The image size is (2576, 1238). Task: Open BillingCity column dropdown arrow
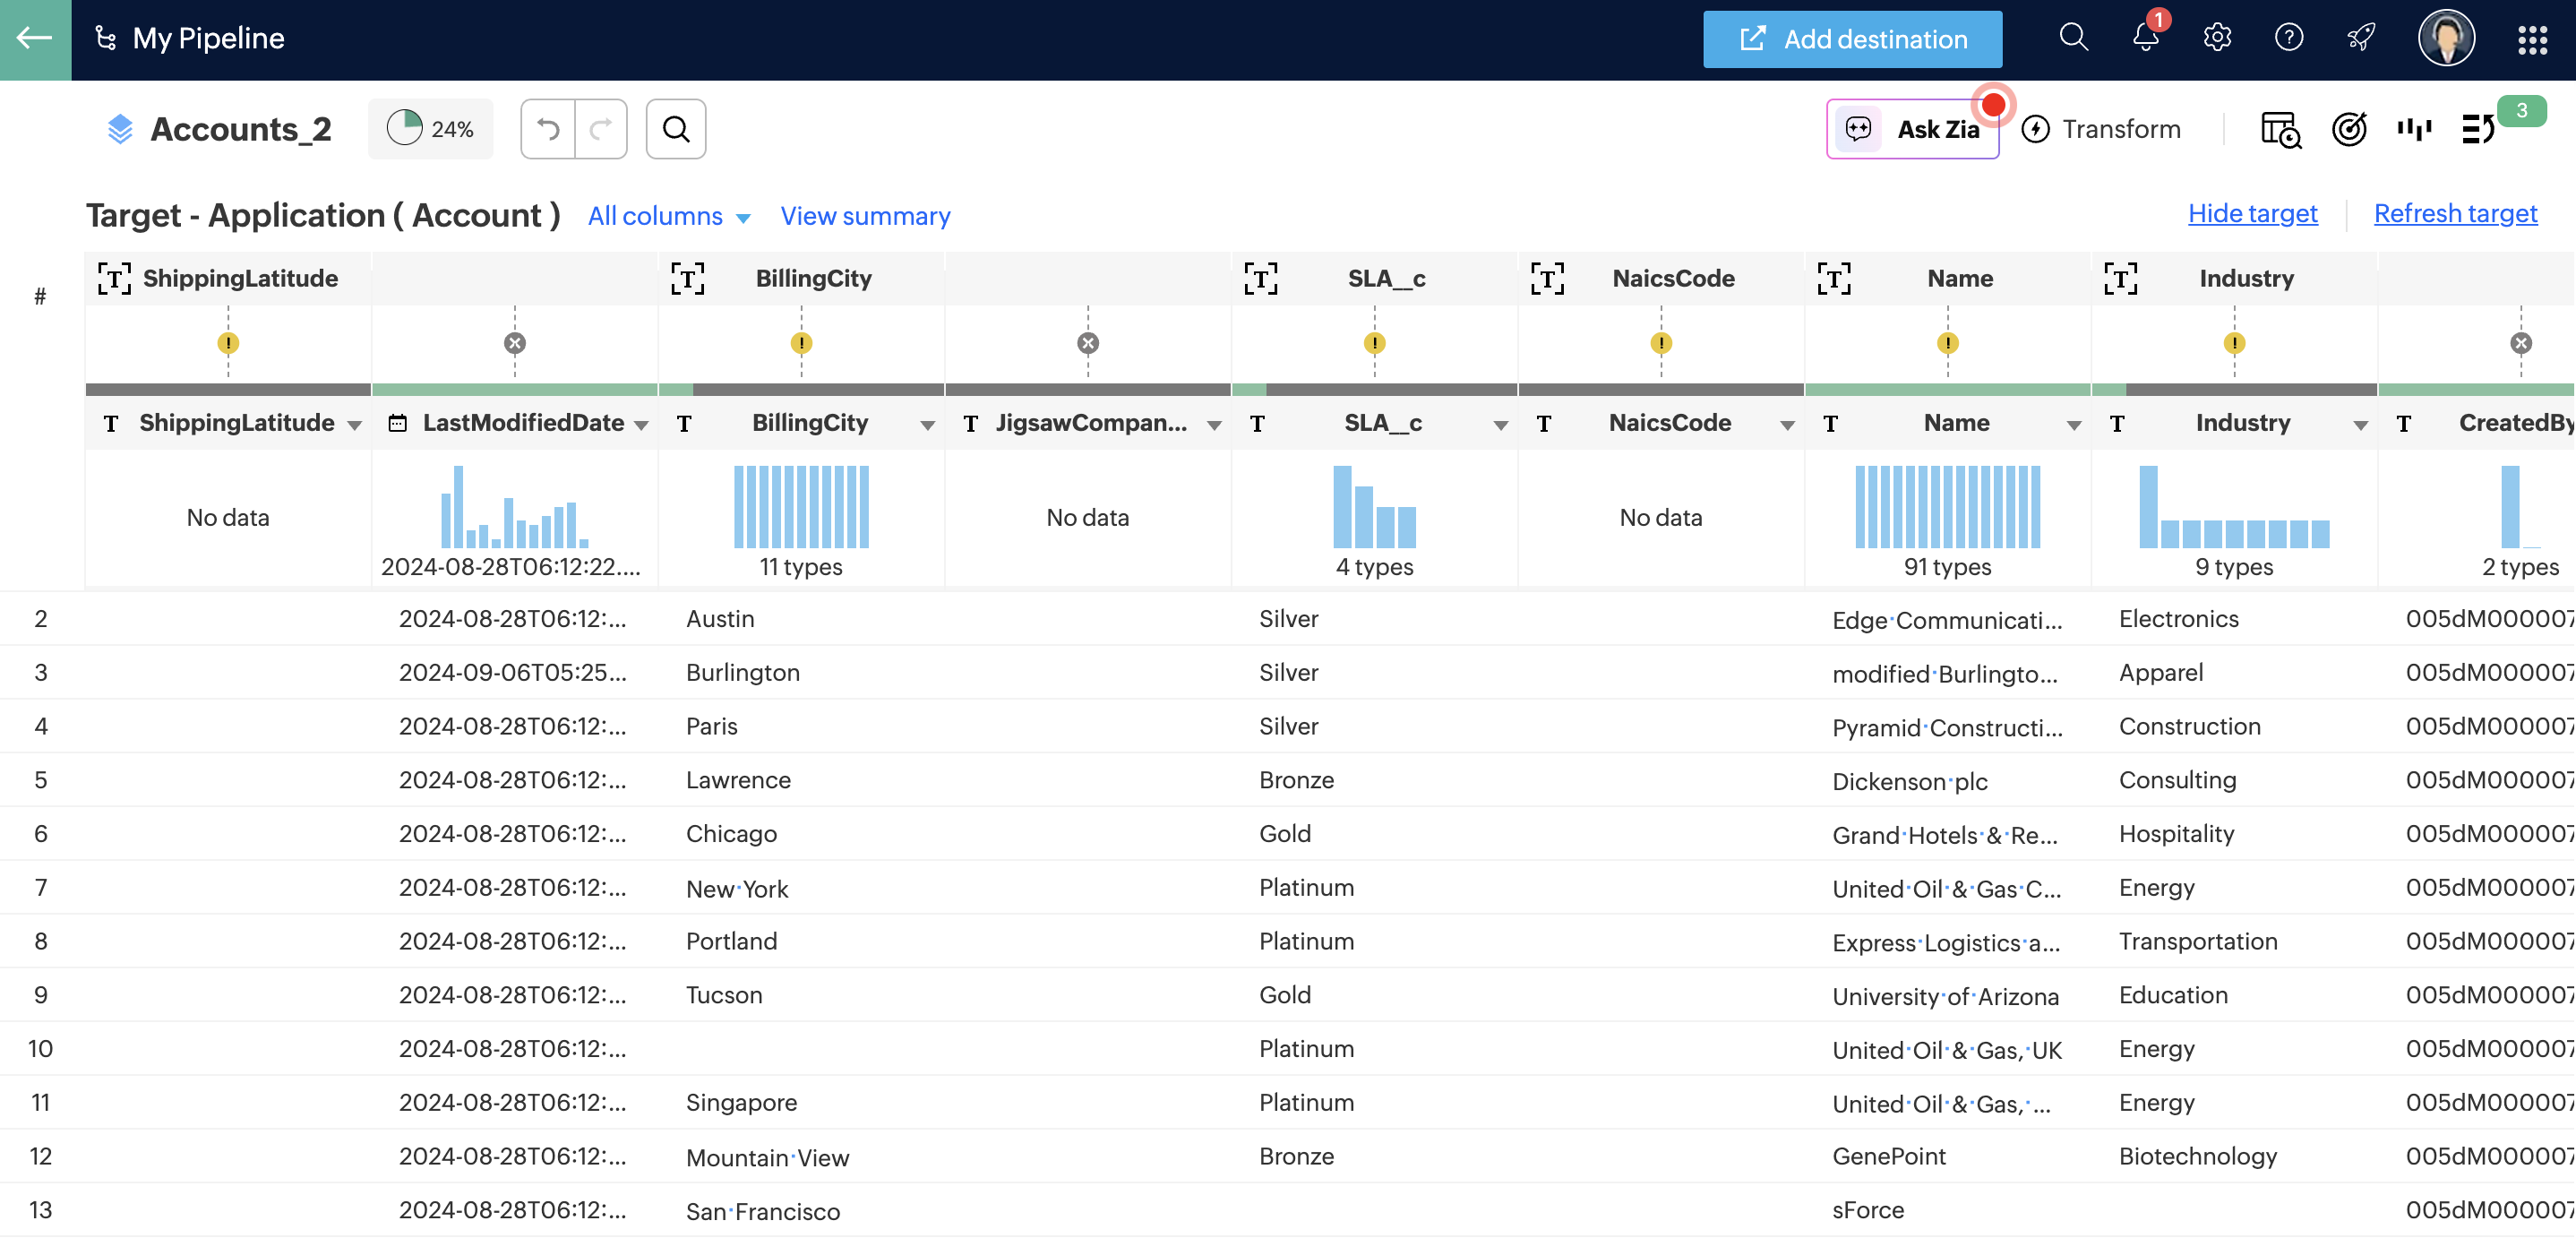click(927, 425)
